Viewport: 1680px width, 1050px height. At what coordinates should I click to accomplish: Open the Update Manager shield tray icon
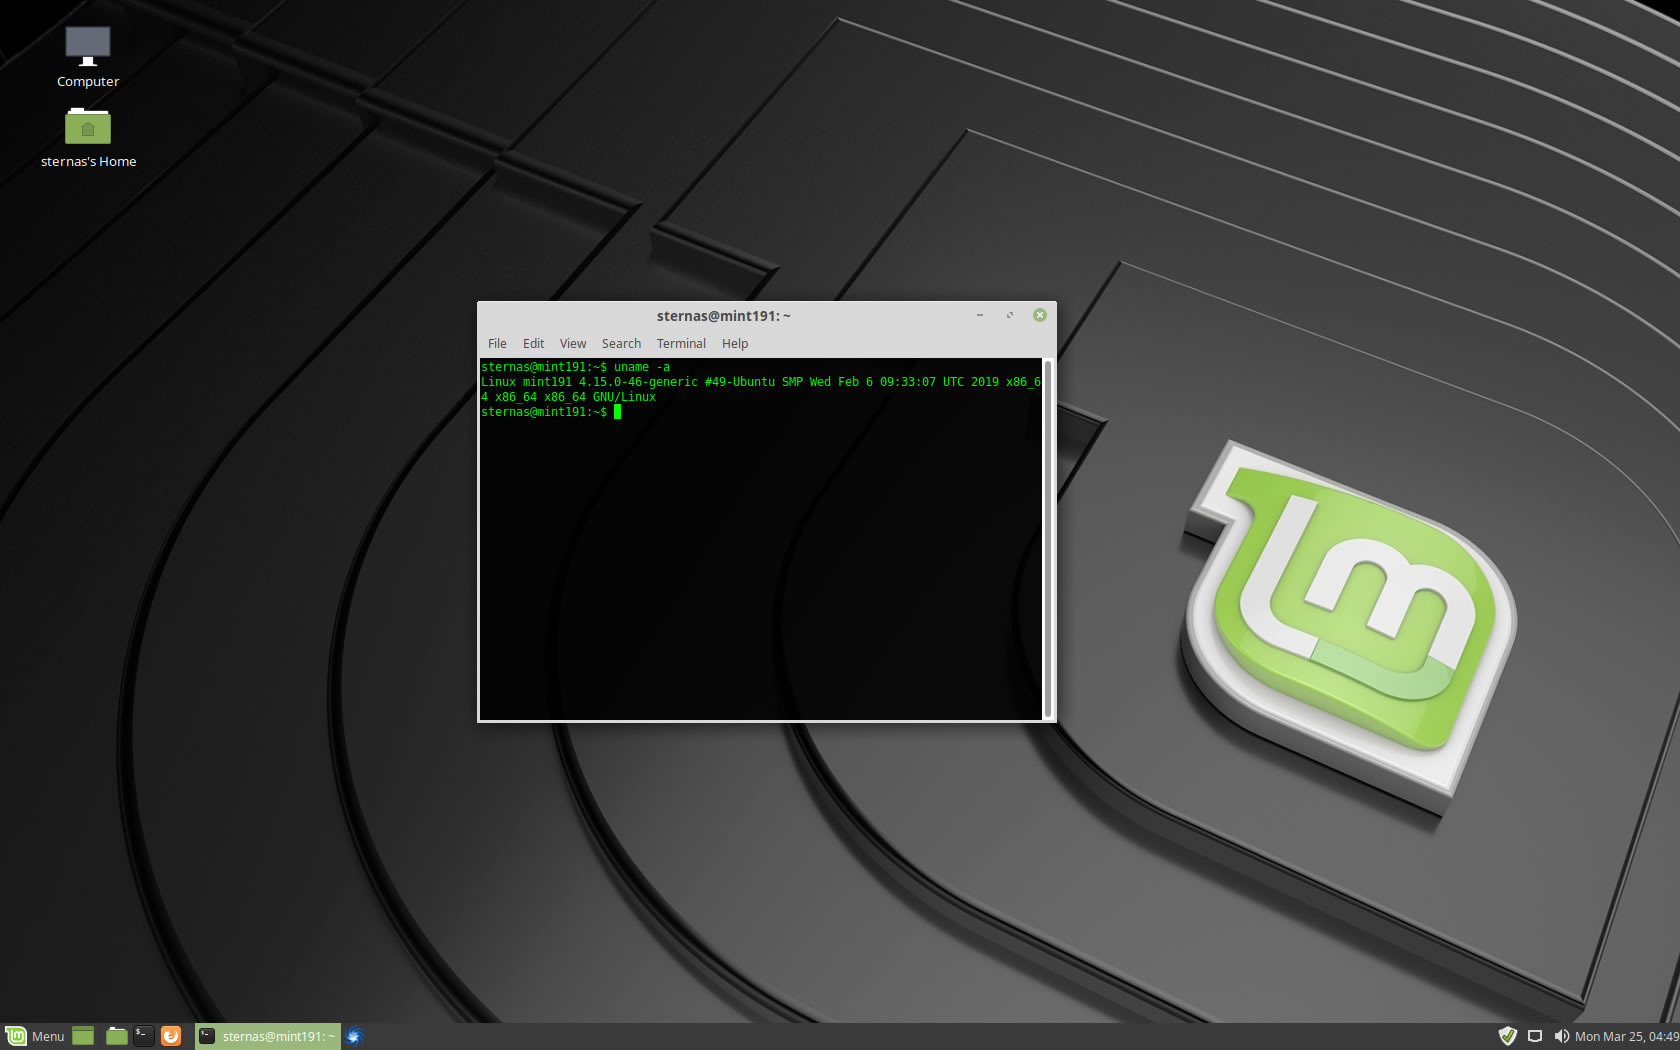[x=1508, y=1036]
